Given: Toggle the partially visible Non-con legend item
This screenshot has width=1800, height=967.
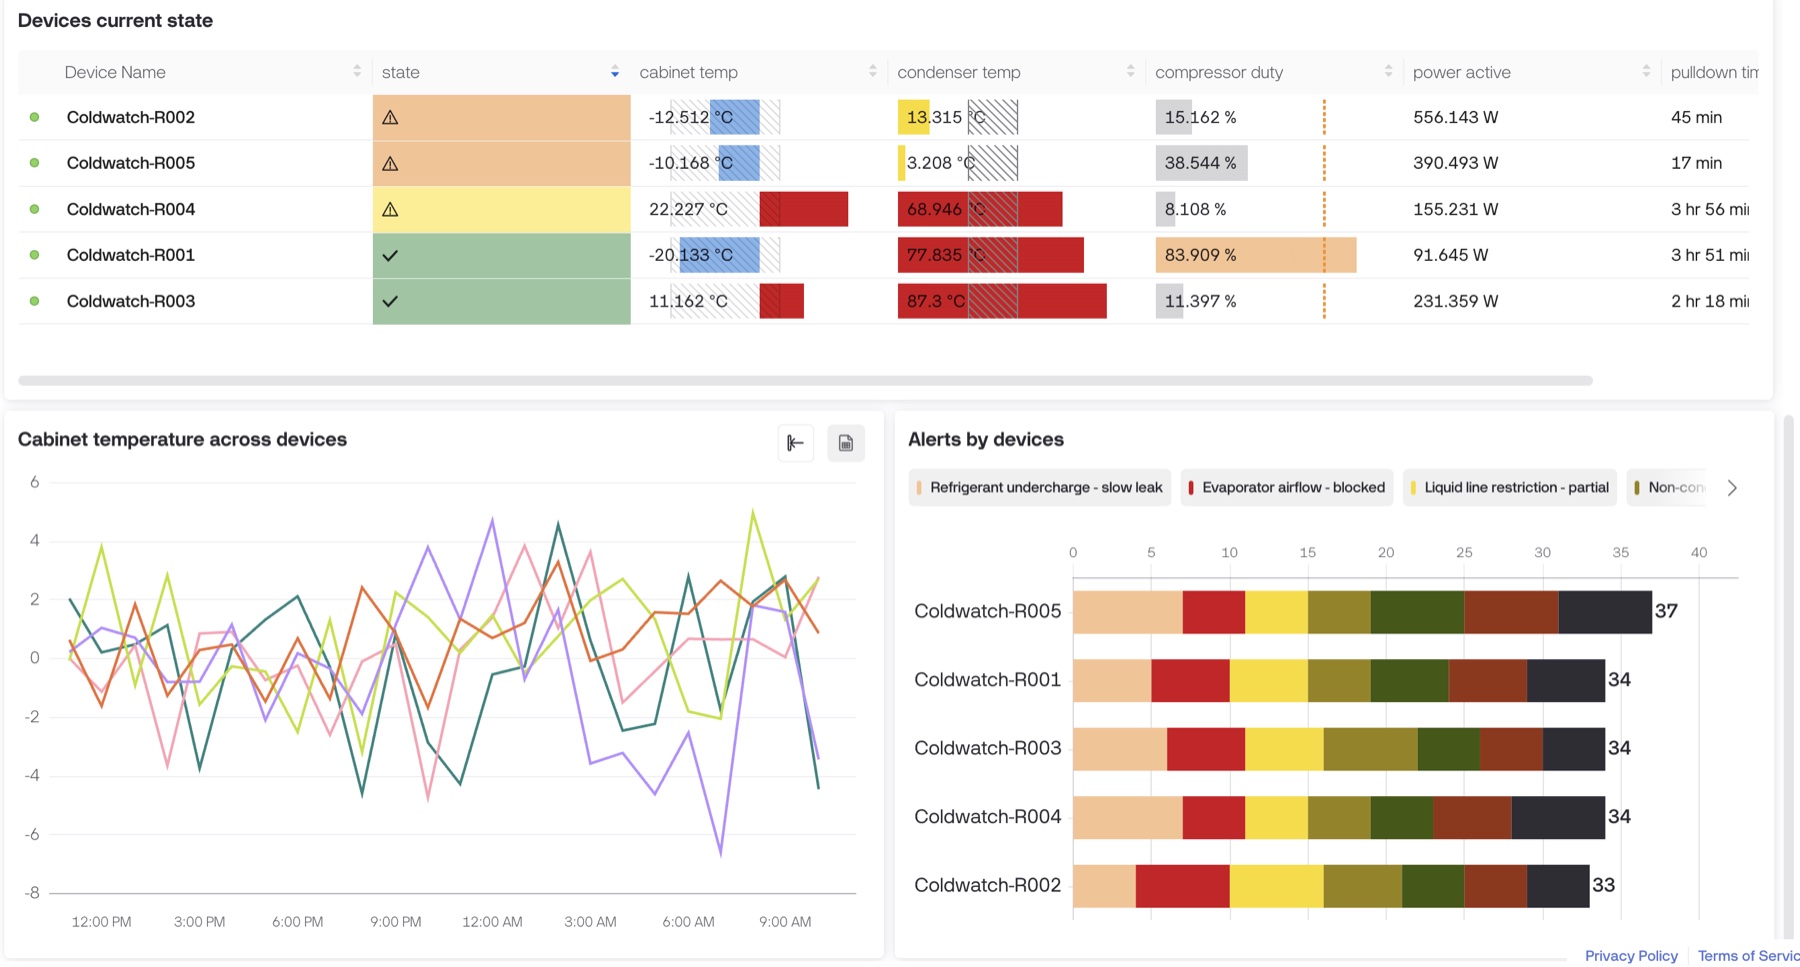Looking at the screenshot, I should 1667,488.
